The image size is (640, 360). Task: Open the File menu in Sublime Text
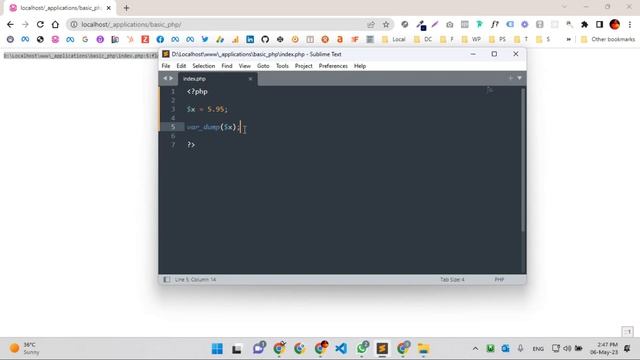tap(166, 66)
